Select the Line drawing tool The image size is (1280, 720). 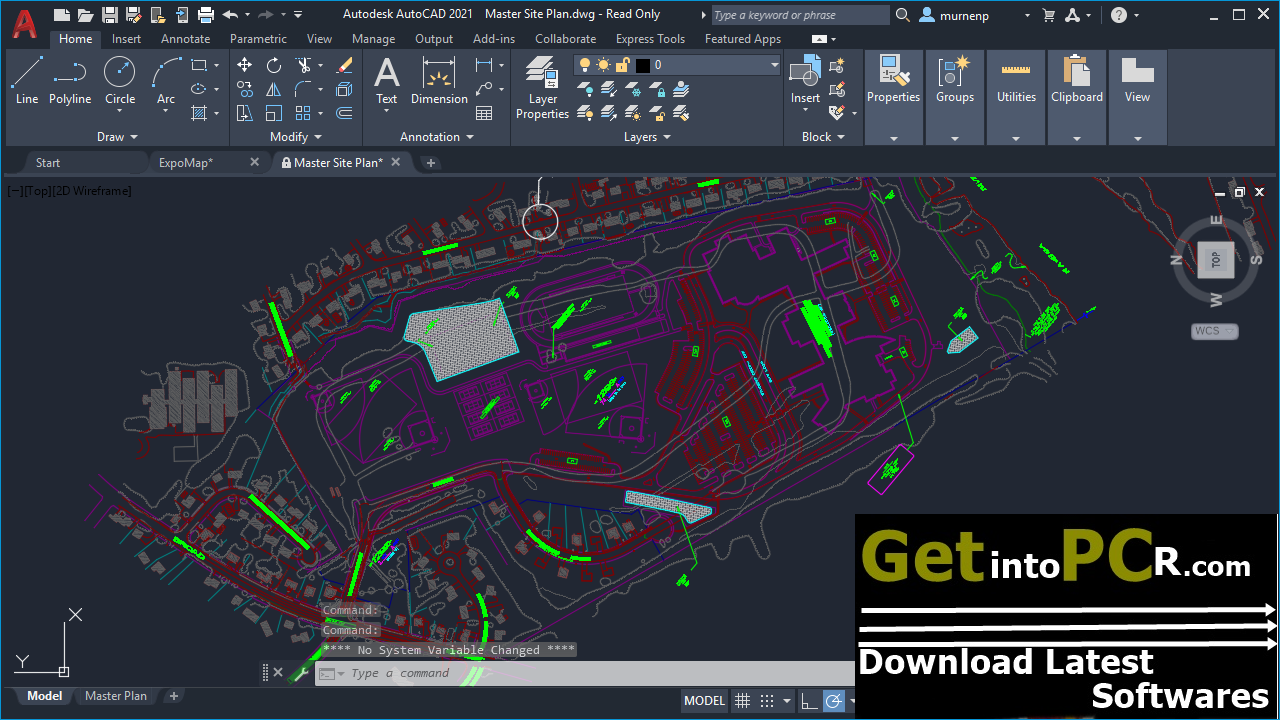coord(27,80)
